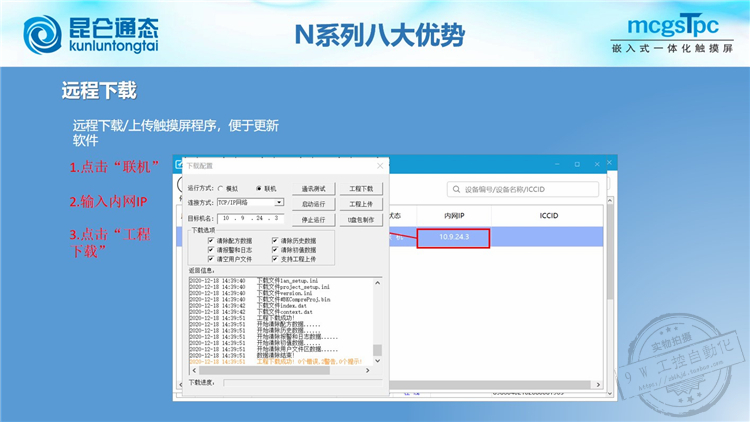This screenshot has width=750, height=422.
Task: Click the 目标机名 IP address field
Action: coord(250,217)
